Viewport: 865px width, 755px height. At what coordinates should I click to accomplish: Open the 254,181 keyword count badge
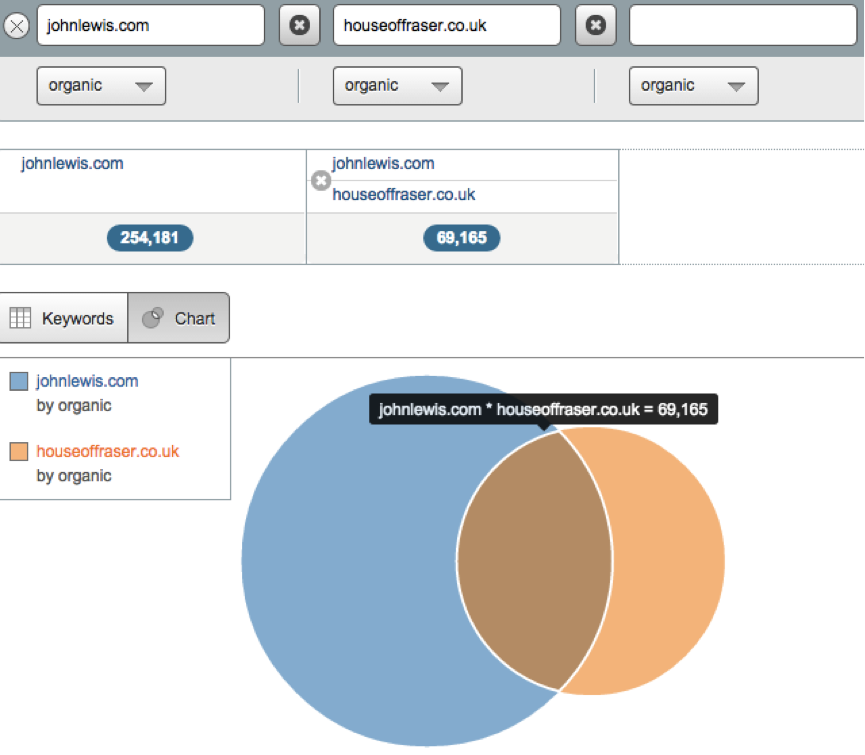pyautogui.click(x=149, y=238)
